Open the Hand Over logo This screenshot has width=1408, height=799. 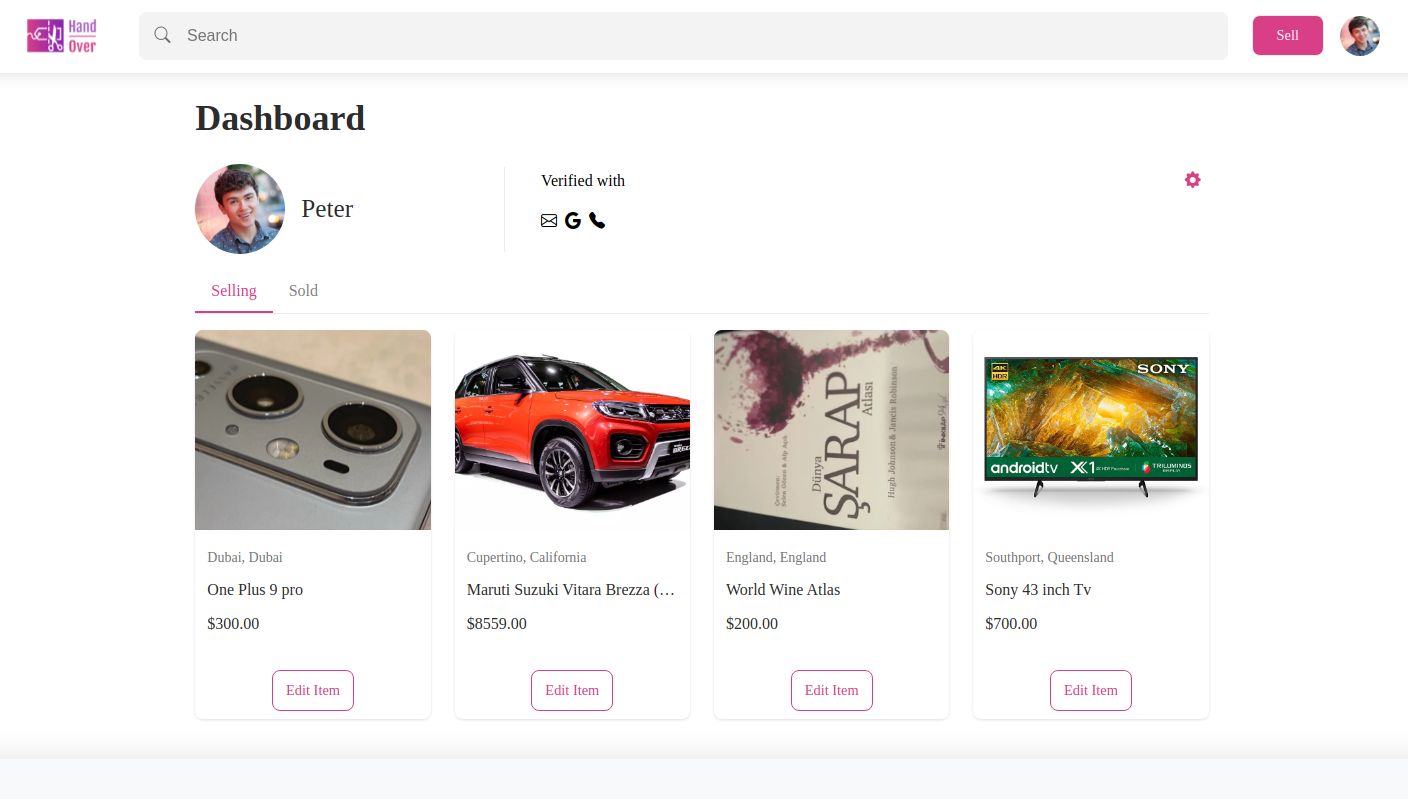coord(61,35)
